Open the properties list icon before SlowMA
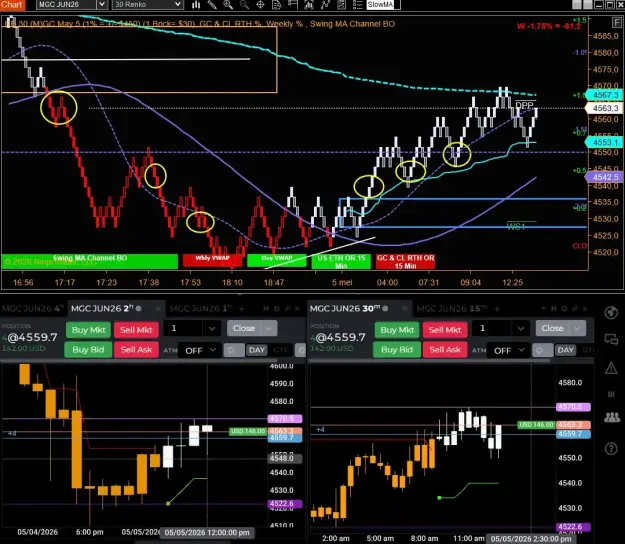Image resolution: width=625 pixels, height=544 pixels. tap(358, 5)
